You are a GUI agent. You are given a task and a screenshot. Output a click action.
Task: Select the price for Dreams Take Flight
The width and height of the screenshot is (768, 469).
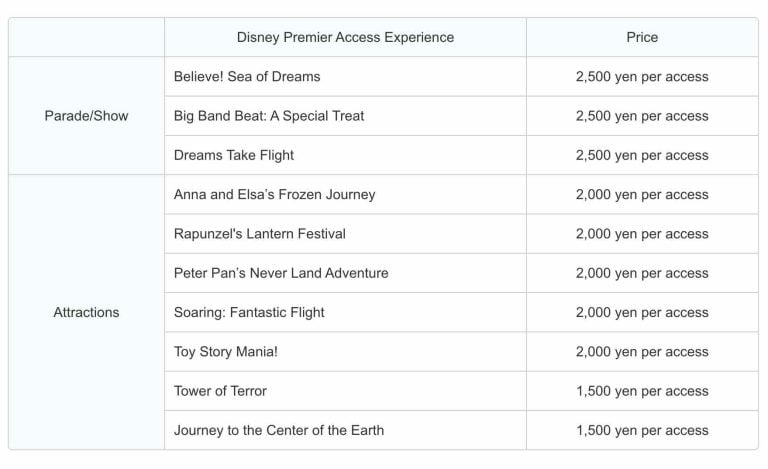tap(642, 155)
